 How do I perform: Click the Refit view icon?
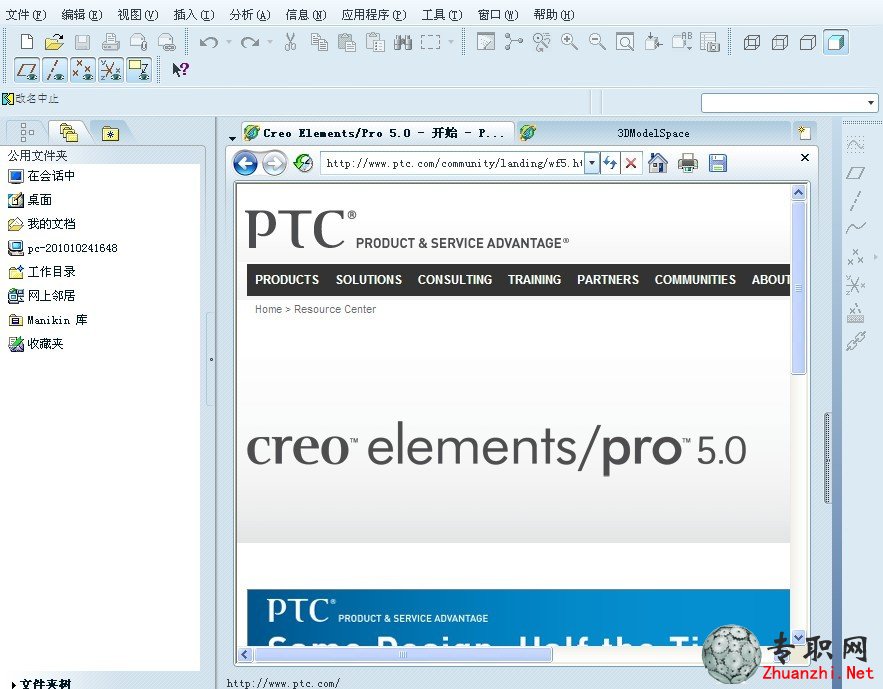(625, 42)
